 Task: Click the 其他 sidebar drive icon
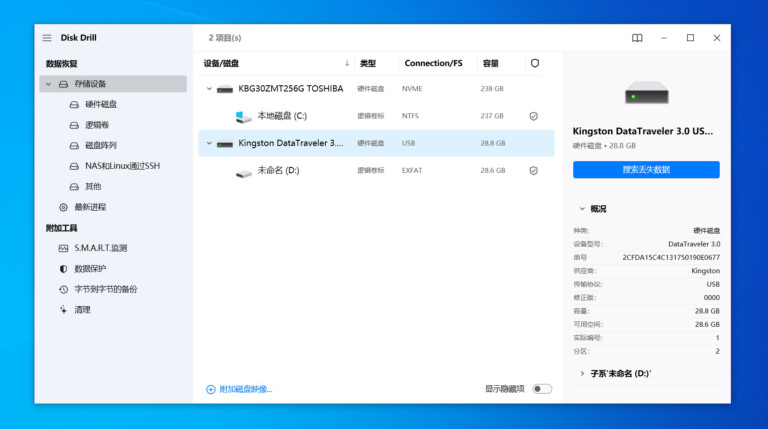(74, 187)
